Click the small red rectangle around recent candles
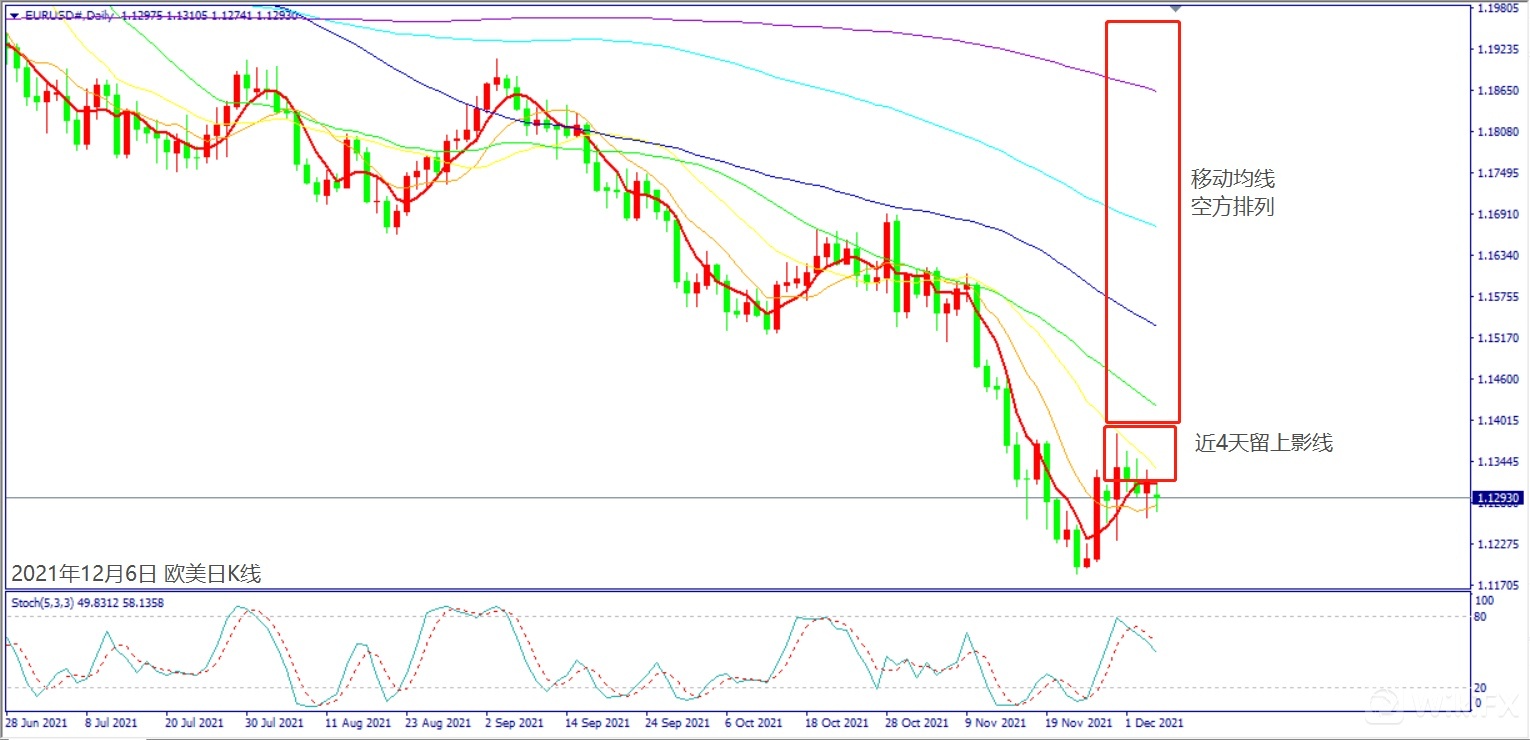The height and width of the screenshot is (740, 1530). pyautogui.click(x=1140, y=427)
